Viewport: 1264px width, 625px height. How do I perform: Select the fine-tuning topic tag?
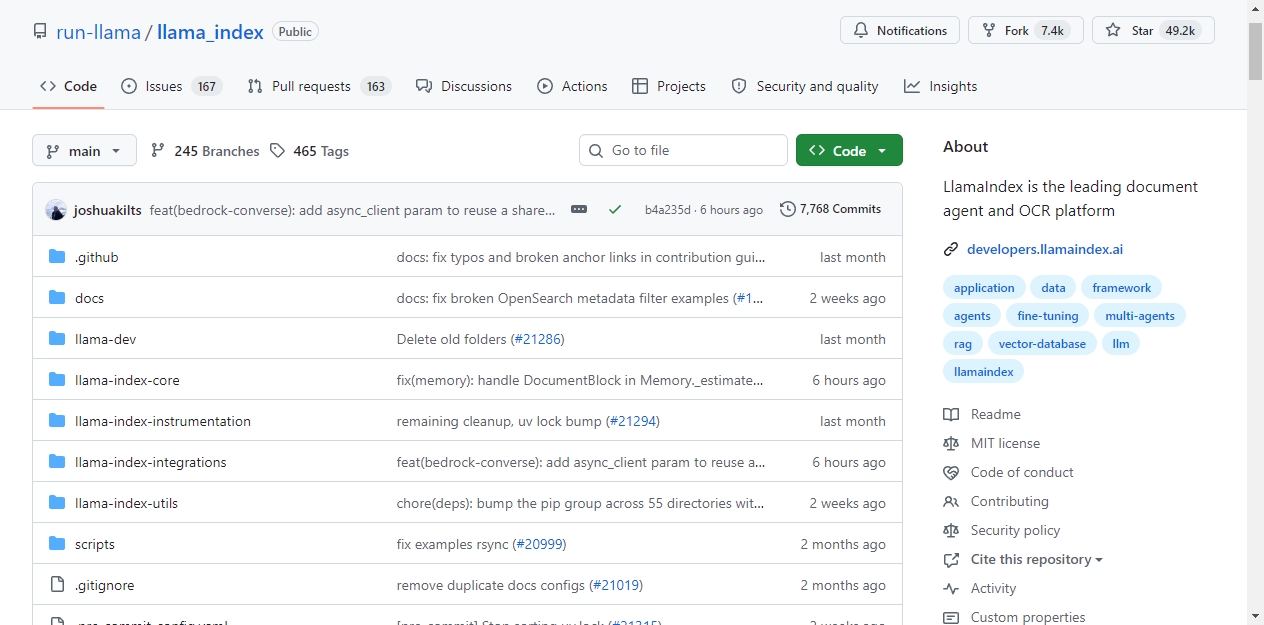[x=1048, y=316]
